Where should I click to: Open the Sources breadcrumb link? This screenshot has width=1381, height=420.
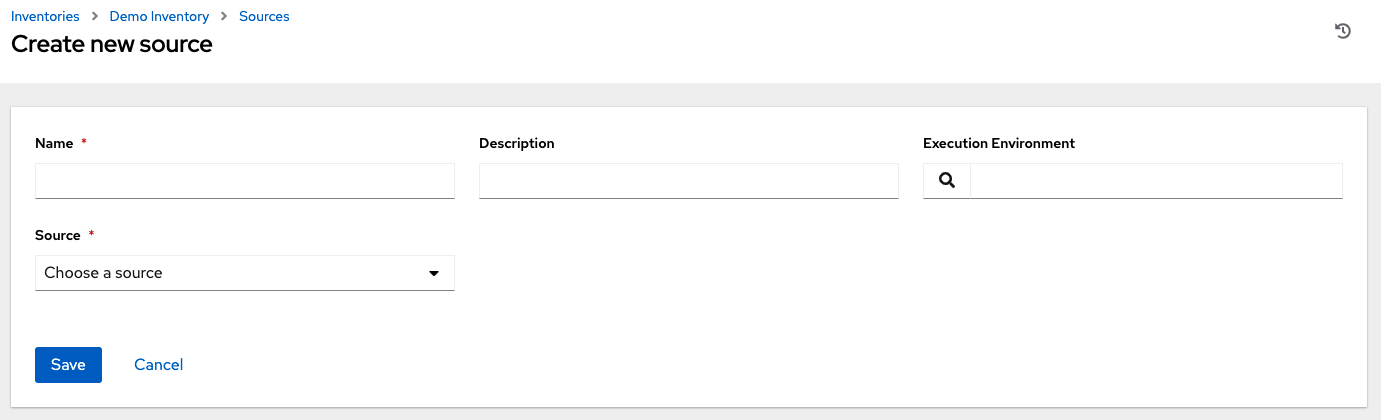click(x=264, y=17)
